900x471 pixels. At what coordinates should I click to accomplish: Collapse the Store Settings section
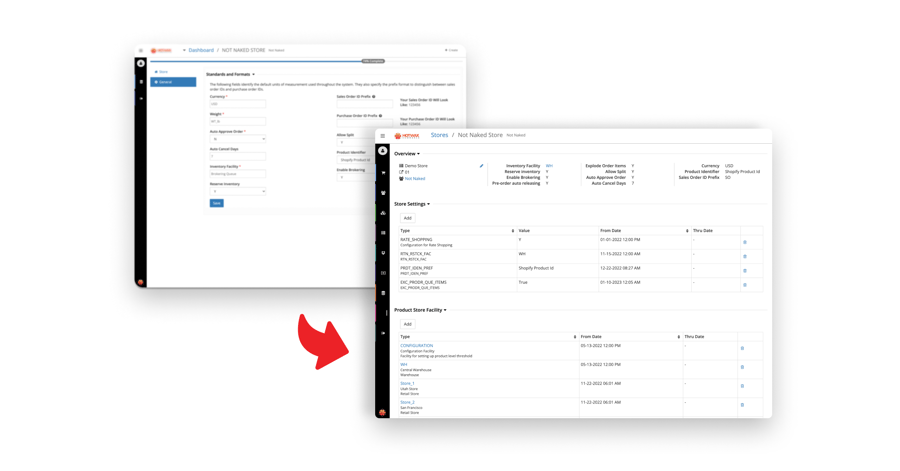[412, 204]
